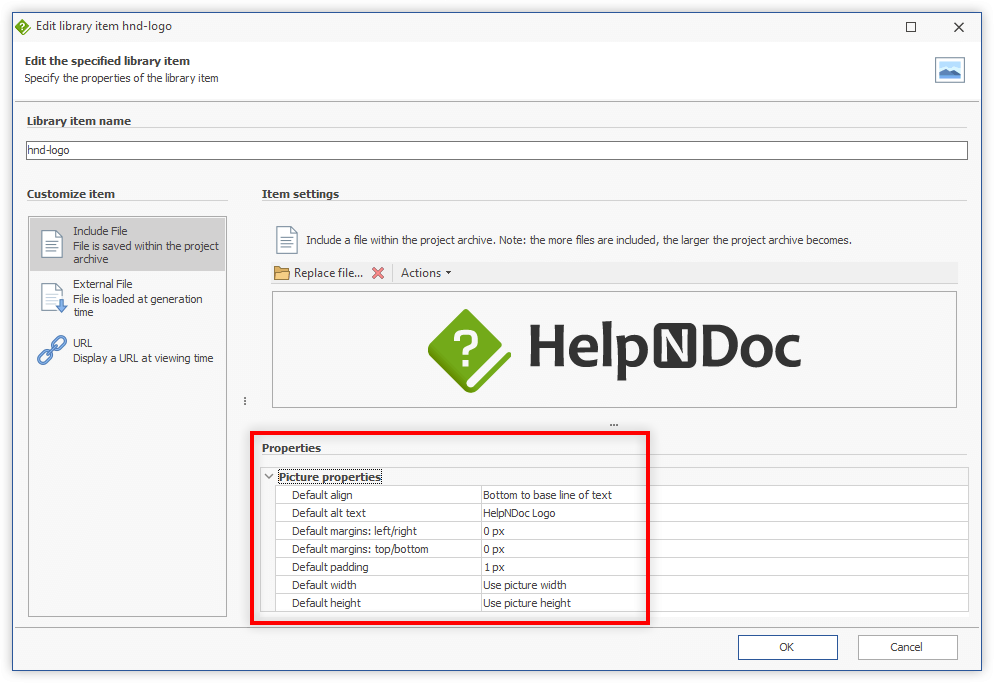
Task: Open the Actions dropdown menu
Action: pyautogui.click(x=426, y=273)
